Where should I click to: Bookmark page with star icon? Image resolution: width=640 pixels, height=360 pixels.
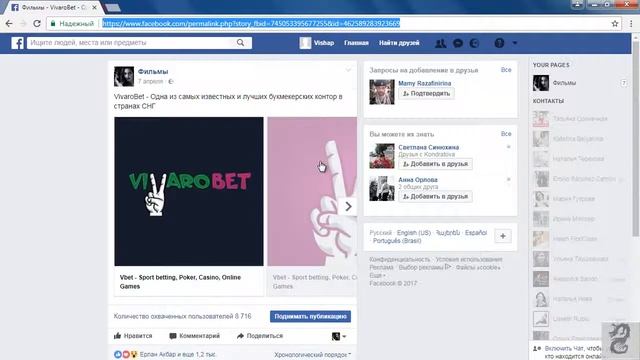tap(615, 24)
